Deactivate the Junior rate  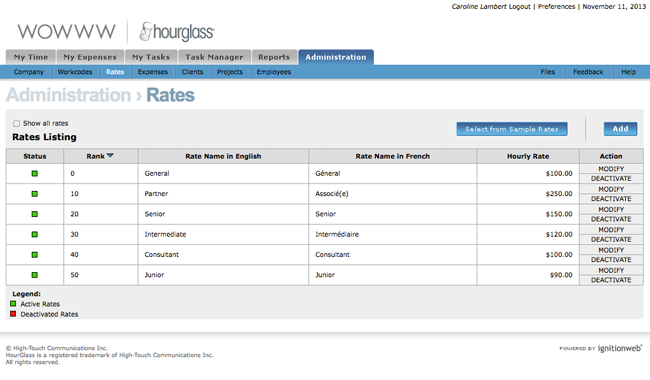pyautogui.click(x=611, y=280)
